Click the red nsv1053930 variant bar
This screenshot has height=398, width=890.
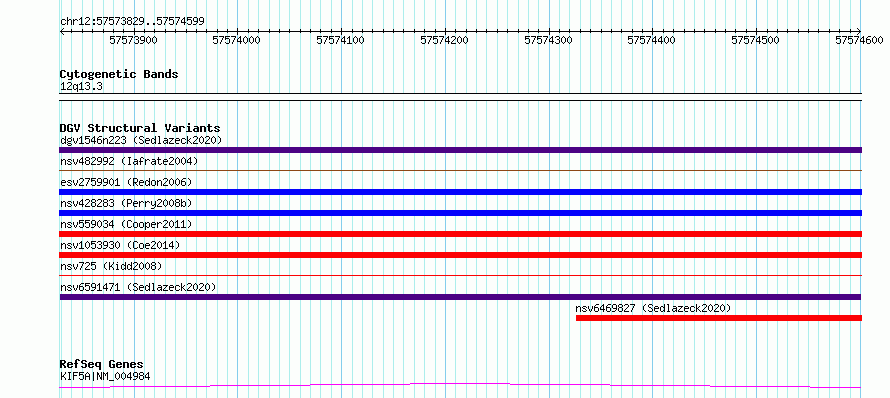tap(460, 255)
